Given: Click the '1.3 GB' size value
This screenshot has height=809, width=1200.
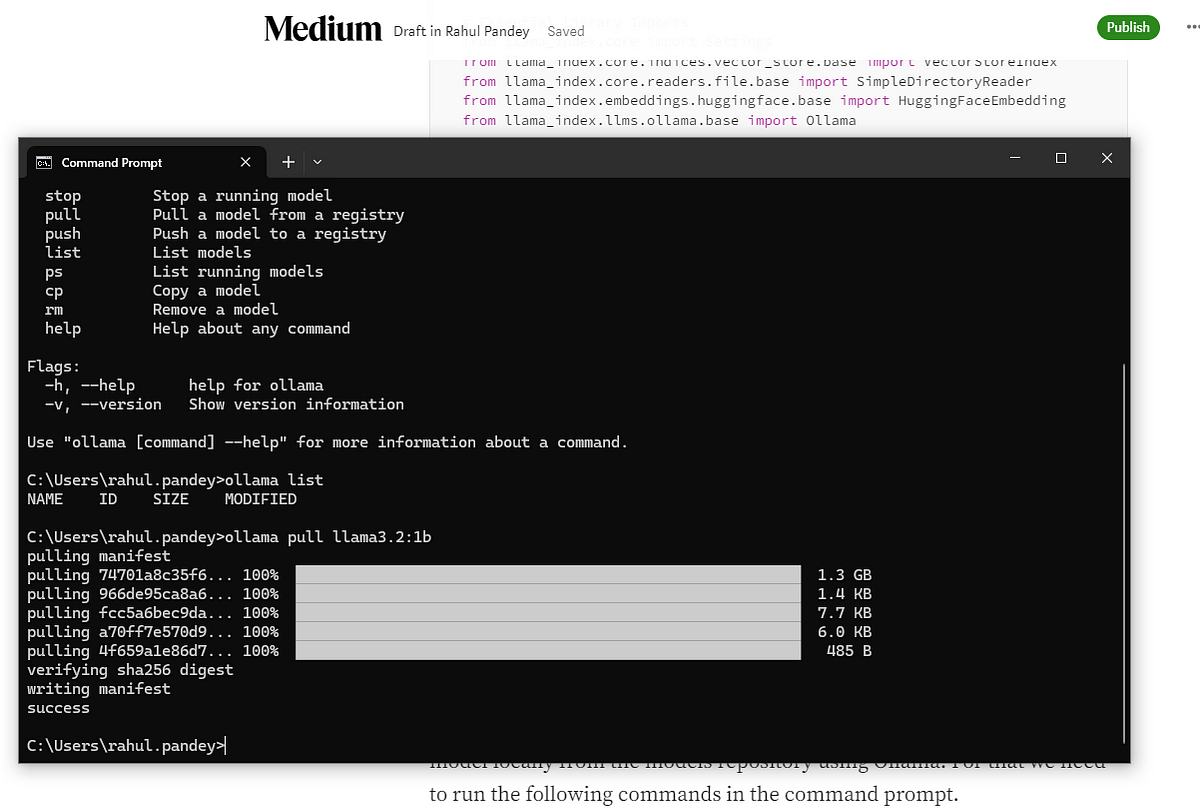Looking at the screenshot, I should [844, 575].
